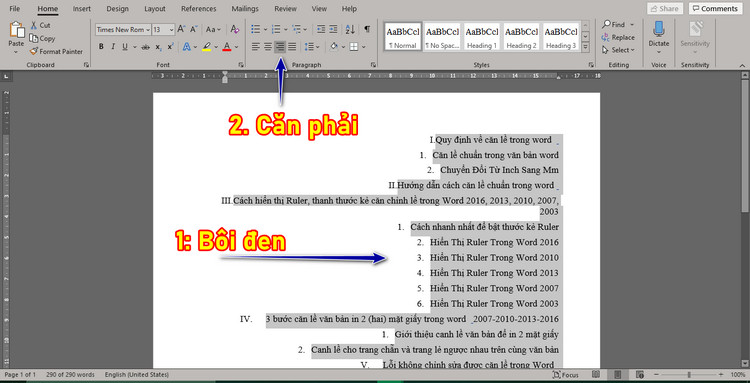This screenshot has width=750, height=383.
Task: Open the Layout ribbon tab
Action: (x=154, y=9)
